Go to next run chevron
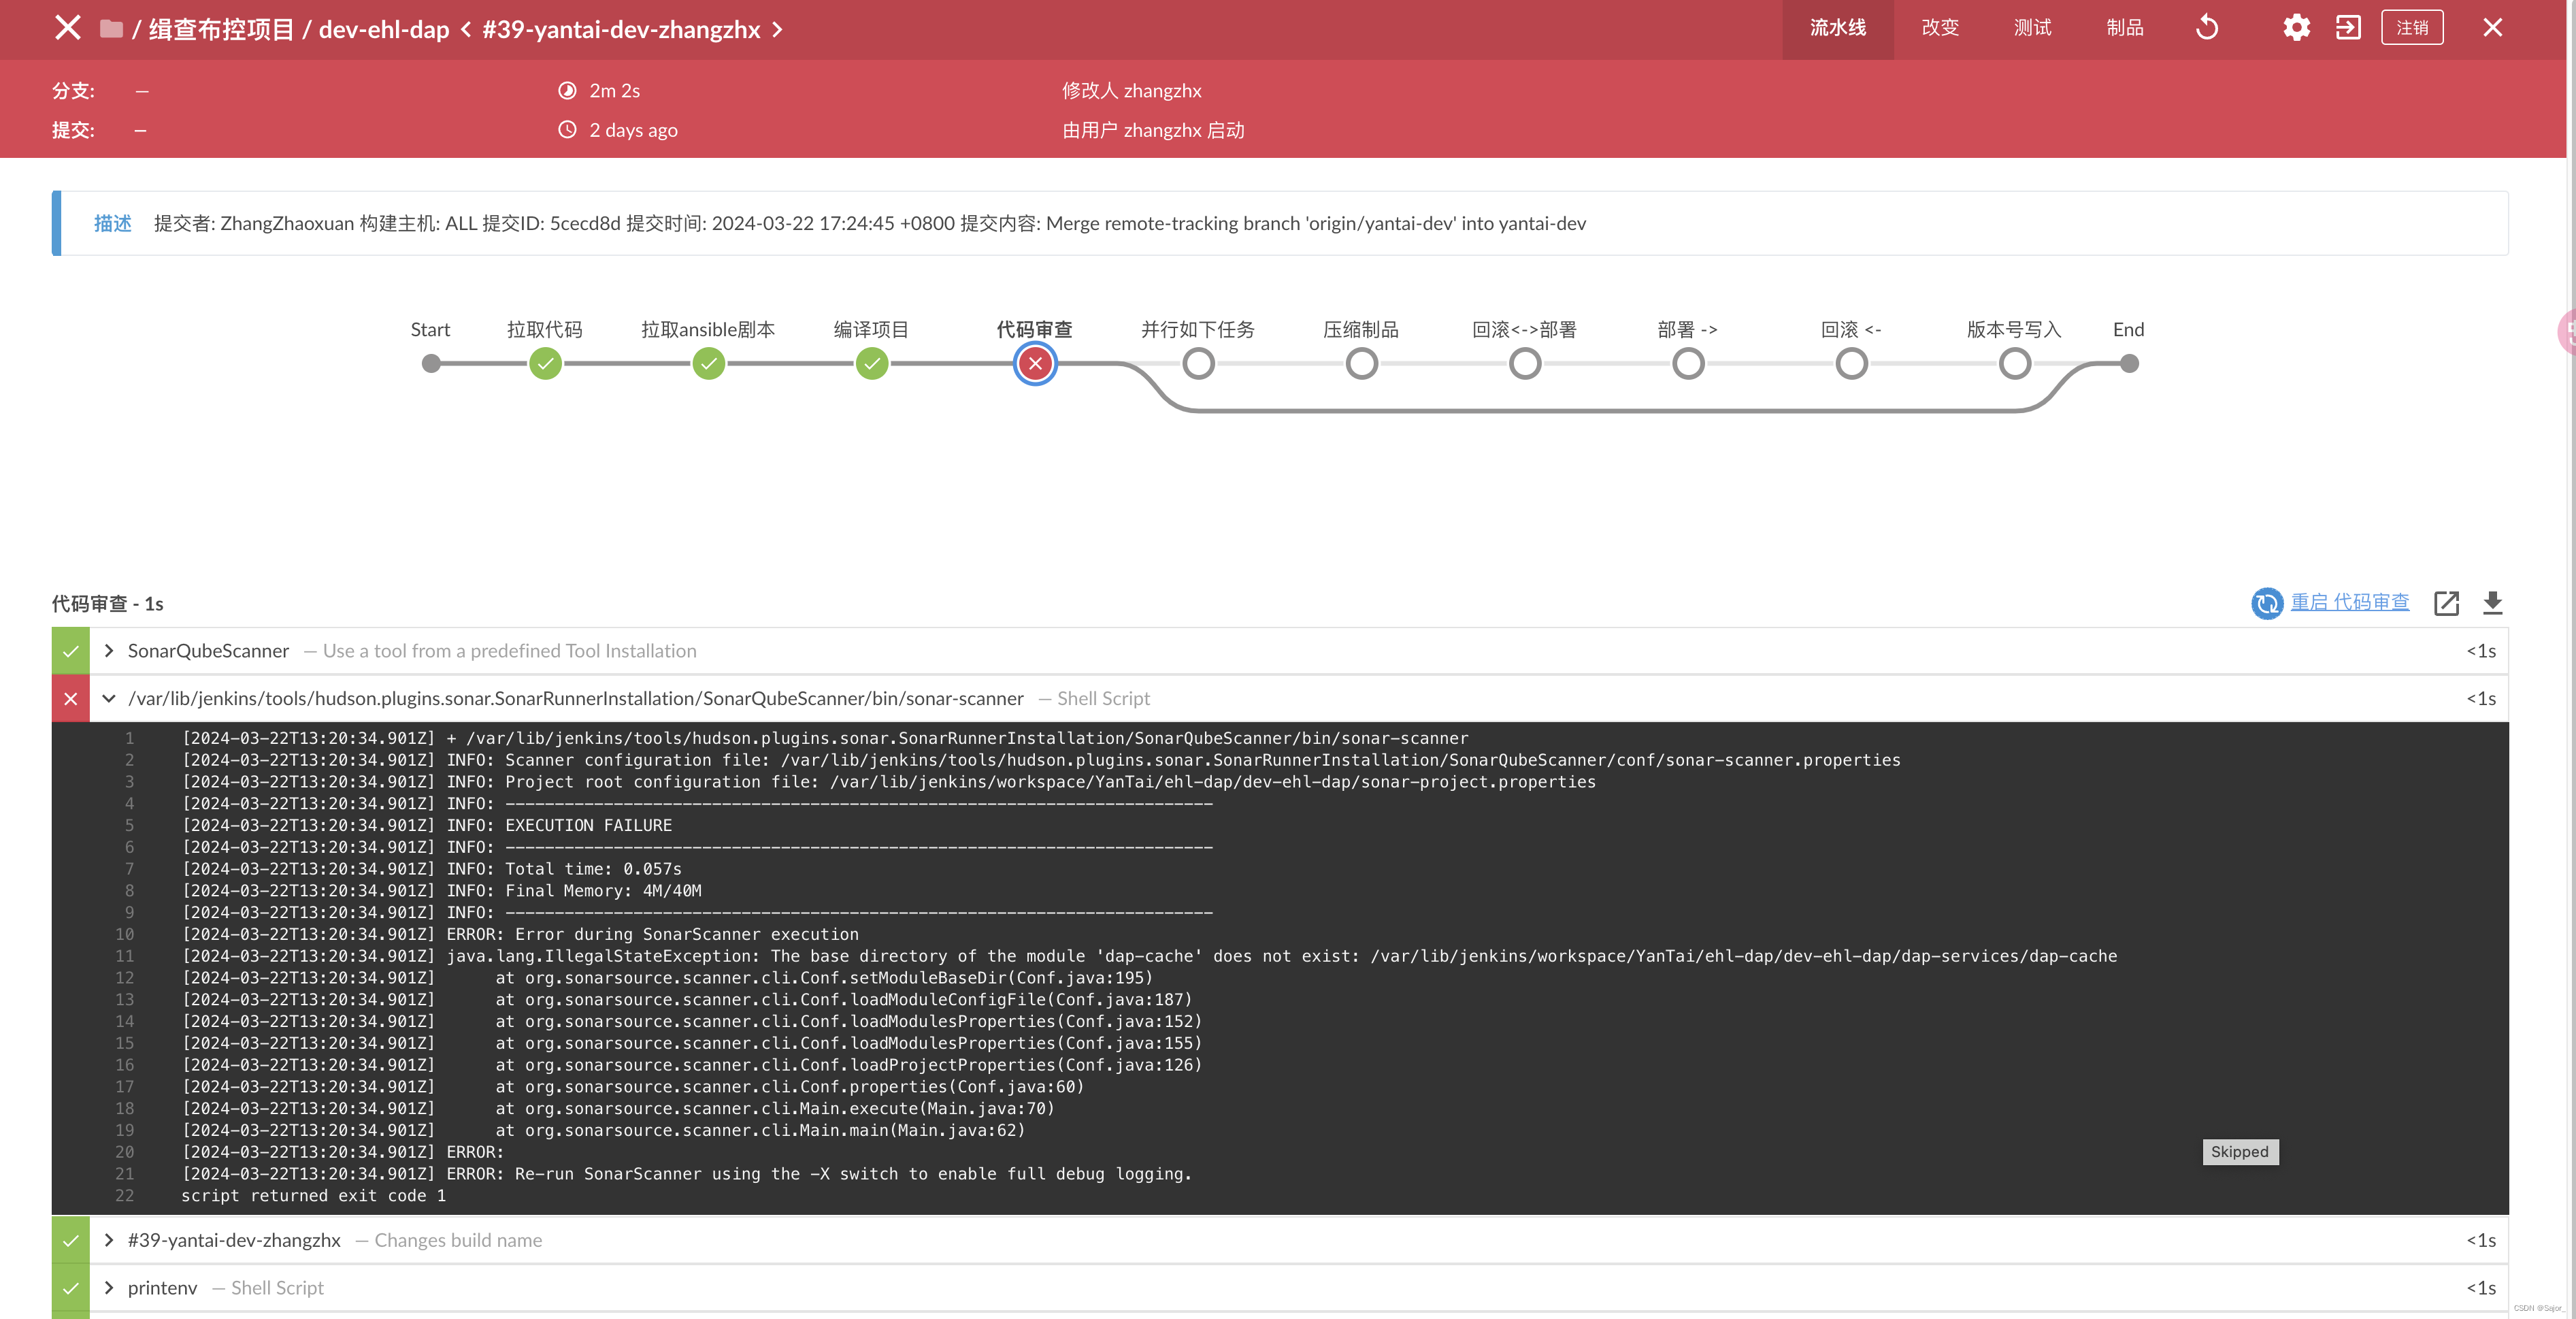 777,30
